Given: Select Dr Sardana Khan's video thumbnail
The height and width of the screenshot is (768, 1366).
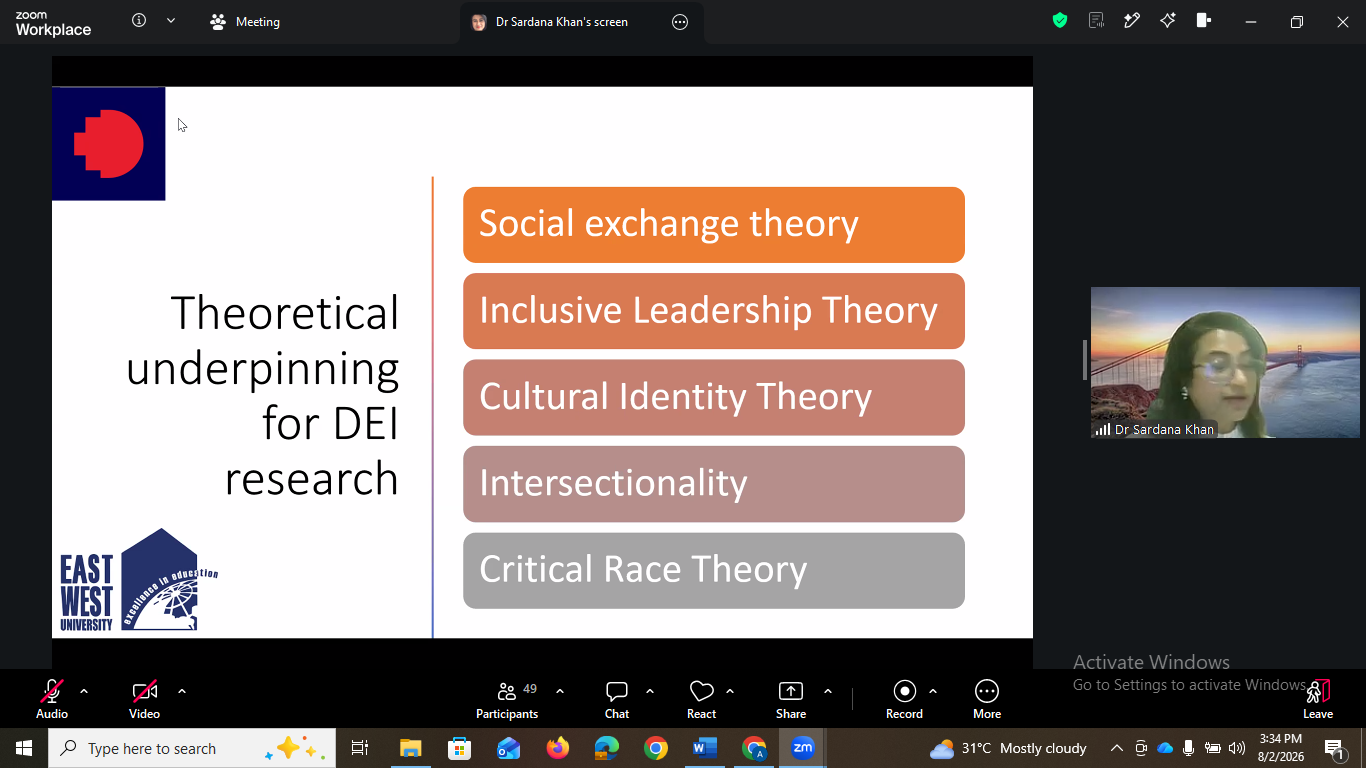Looking at the screenshot, I should pyautogui.click(x=1225, y=363).
